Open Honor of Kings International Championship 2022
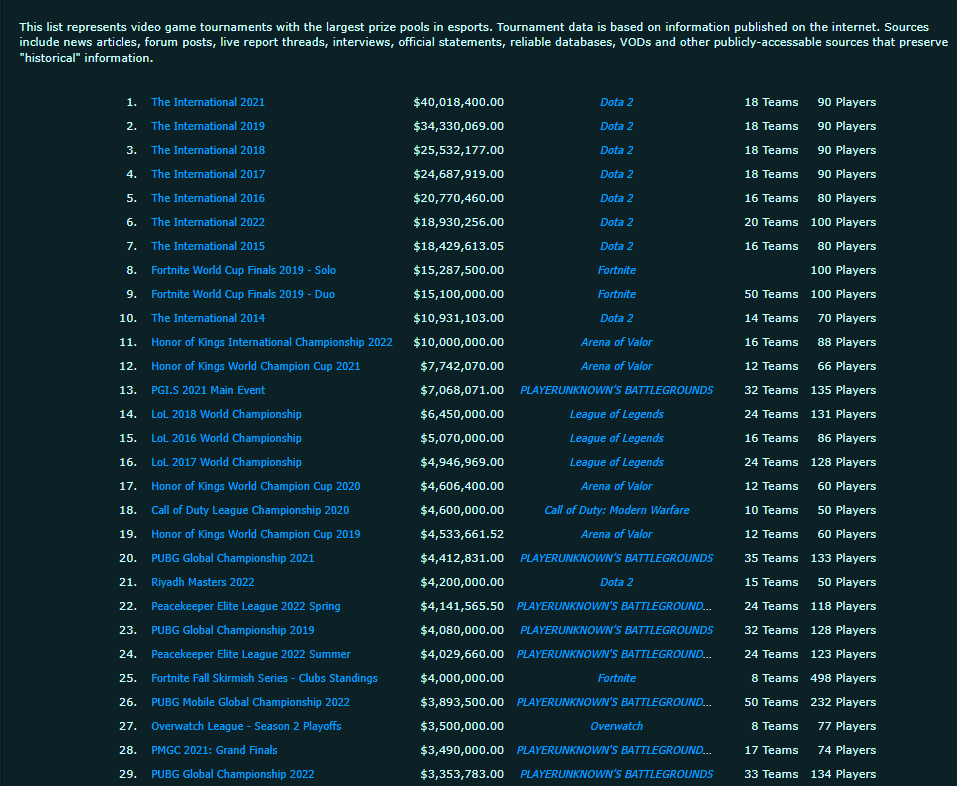The height and width of the screenshot is (786, 957). coord(272,342)
